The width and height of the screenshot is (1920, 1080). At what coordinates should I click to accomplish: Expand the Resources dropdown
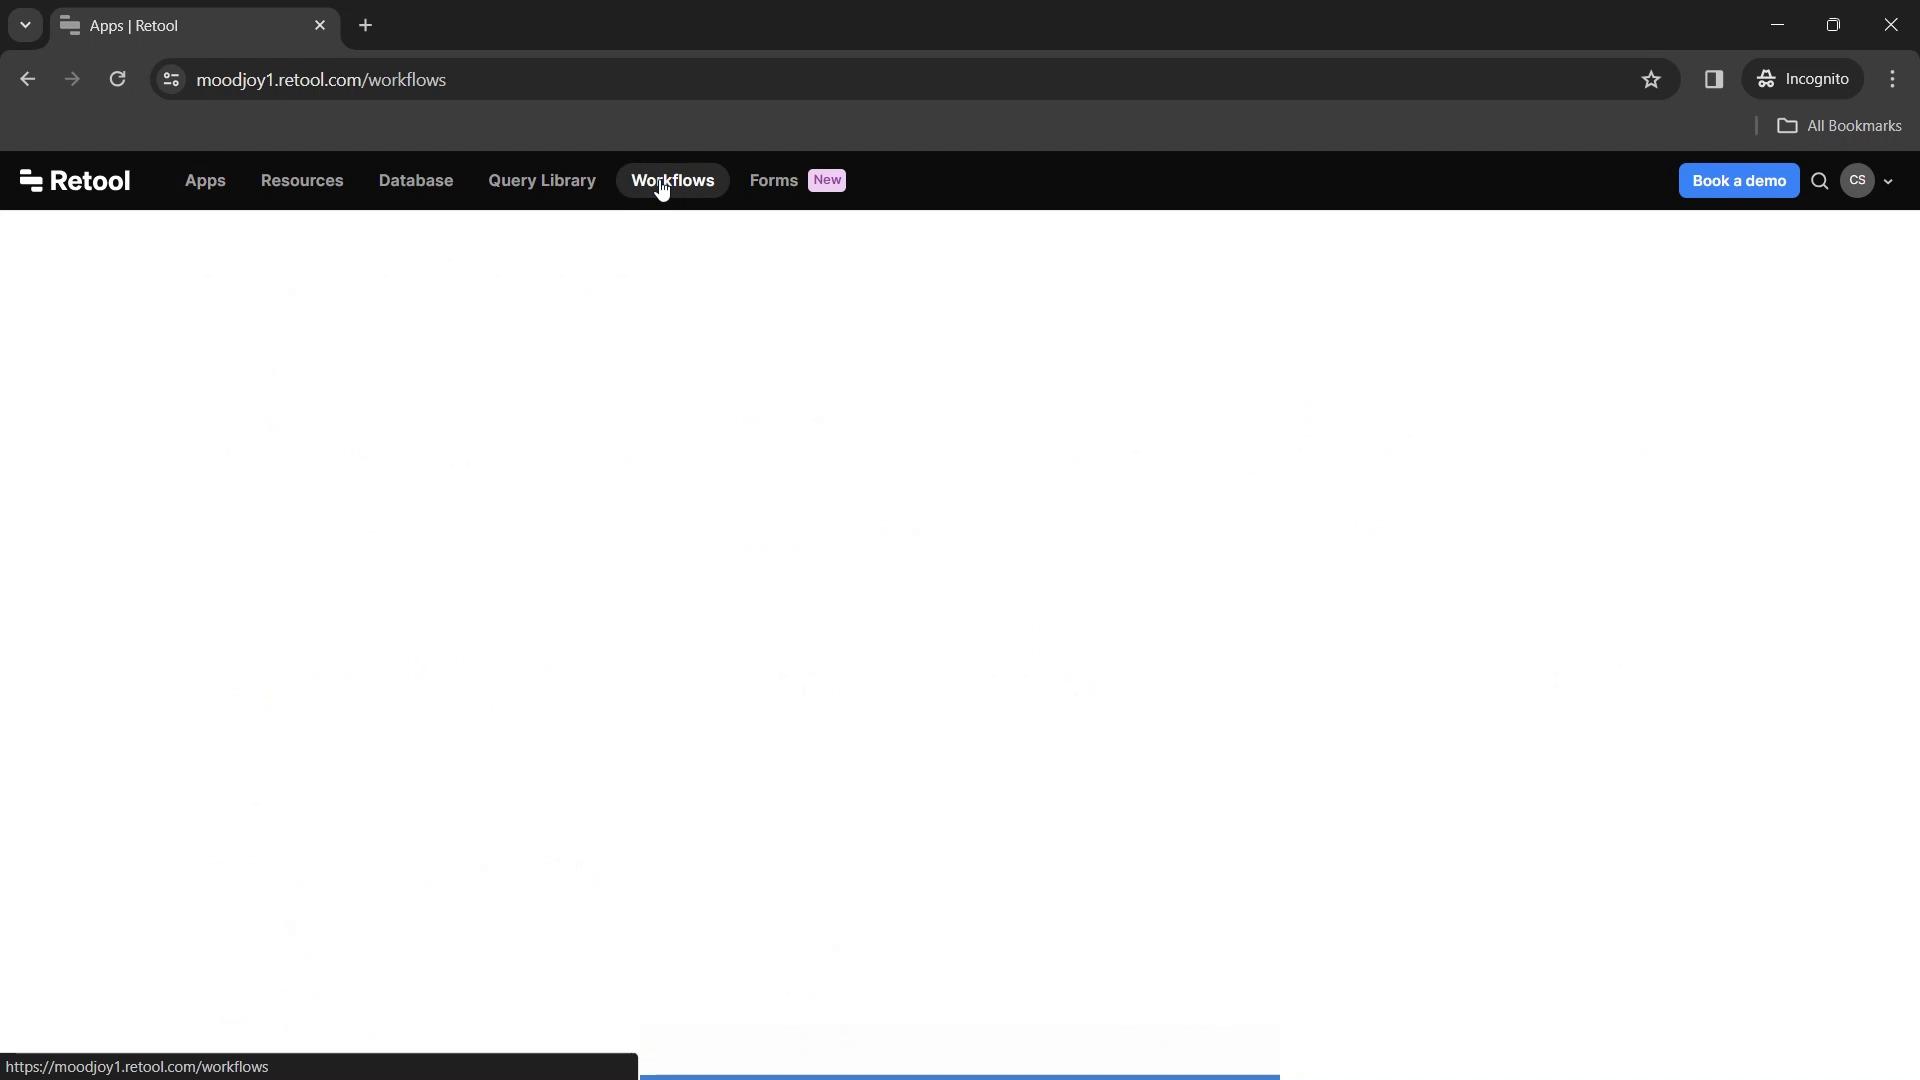pyautogui.click(x=301, y=181)
